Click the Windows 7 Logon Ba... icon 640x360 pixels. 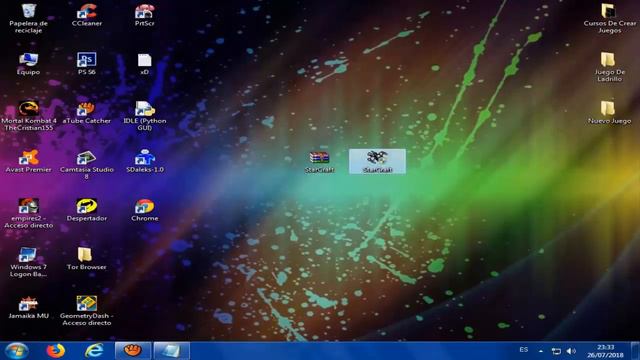click(29, 262)
